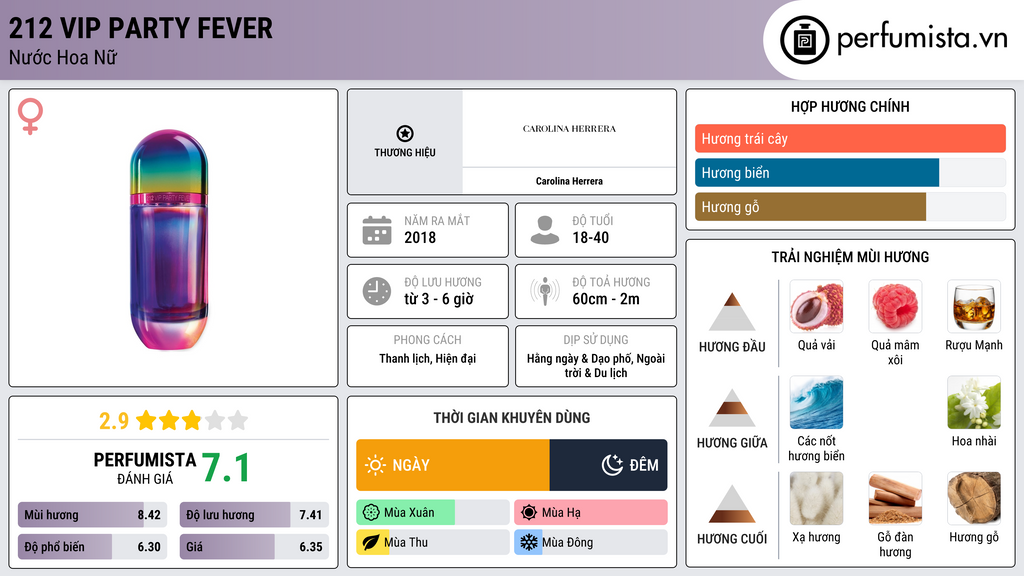Click the female gender symbol icon
The height and width of the screenshot is (576, 1024).
pyautogui.click(x=31, y=117)
